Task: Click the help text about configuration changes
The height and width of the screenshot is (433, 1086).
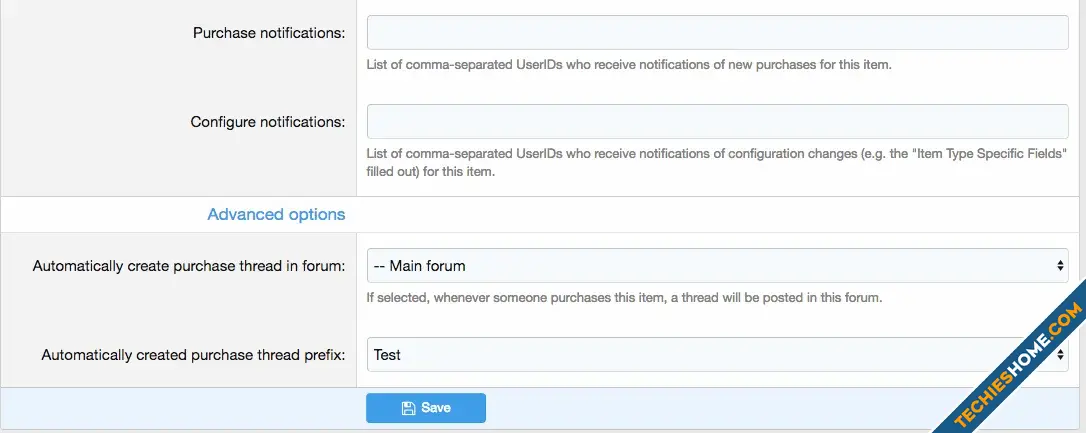Action: click(717, 162)
